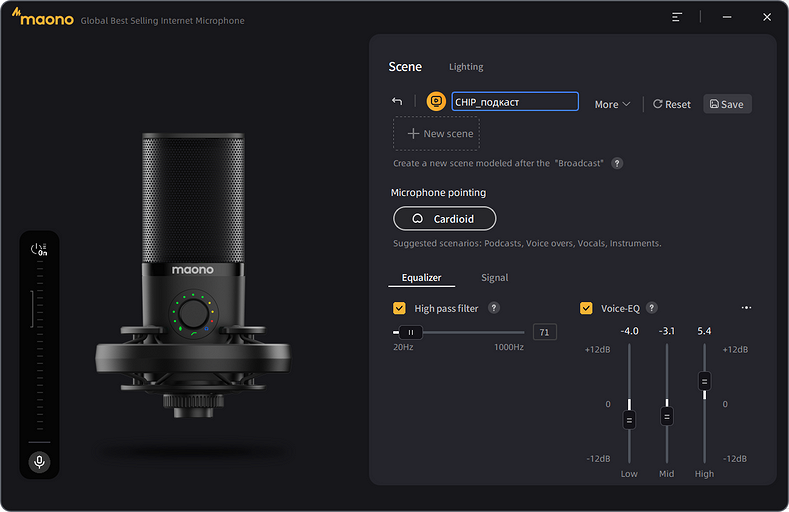The width and height of the screenshot is (789, 512).
Task: Disable the High pass filter checkbox
Action: tap(400, 309)
